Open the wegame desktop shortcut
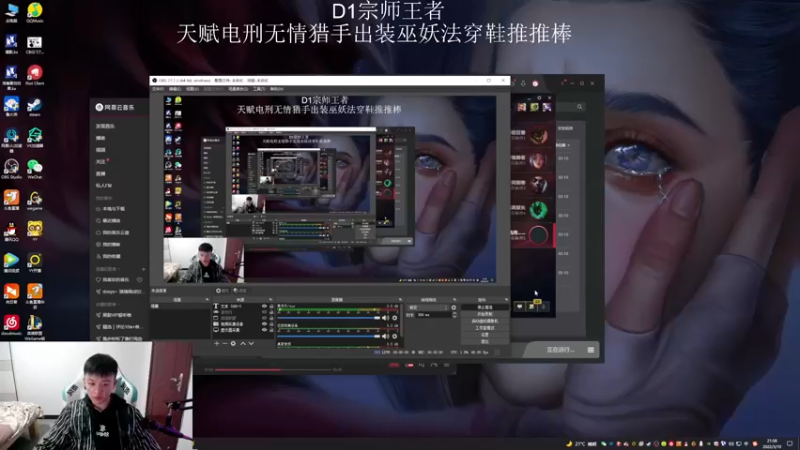 pos(34,201)
